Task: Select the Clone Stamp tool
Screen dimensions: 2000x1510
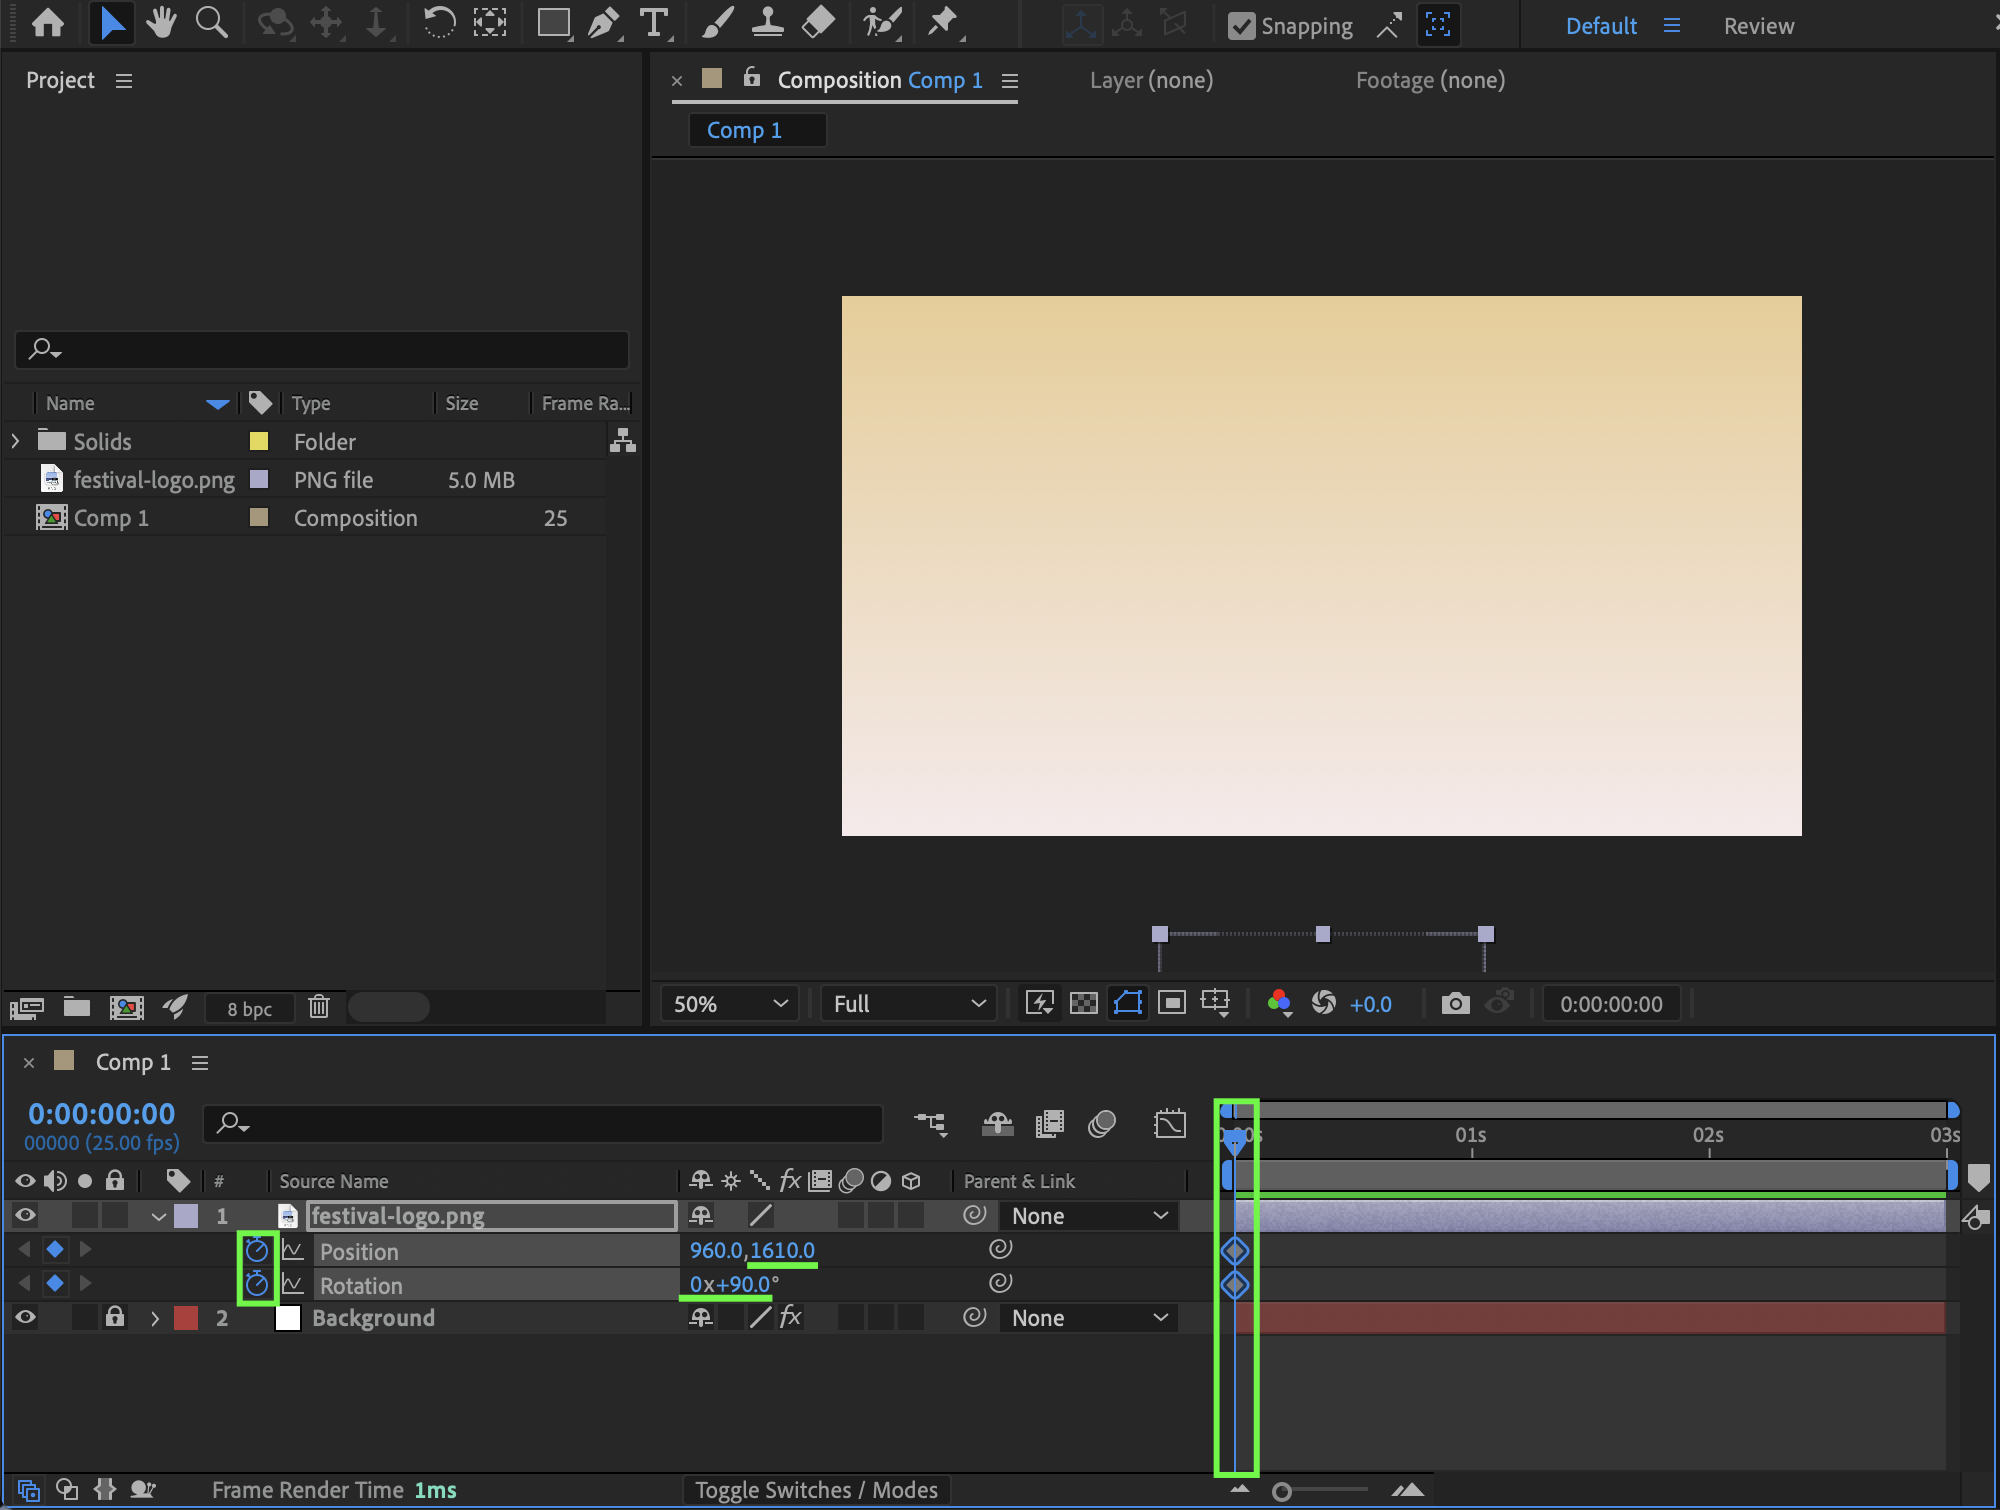Action: [767, 23]
